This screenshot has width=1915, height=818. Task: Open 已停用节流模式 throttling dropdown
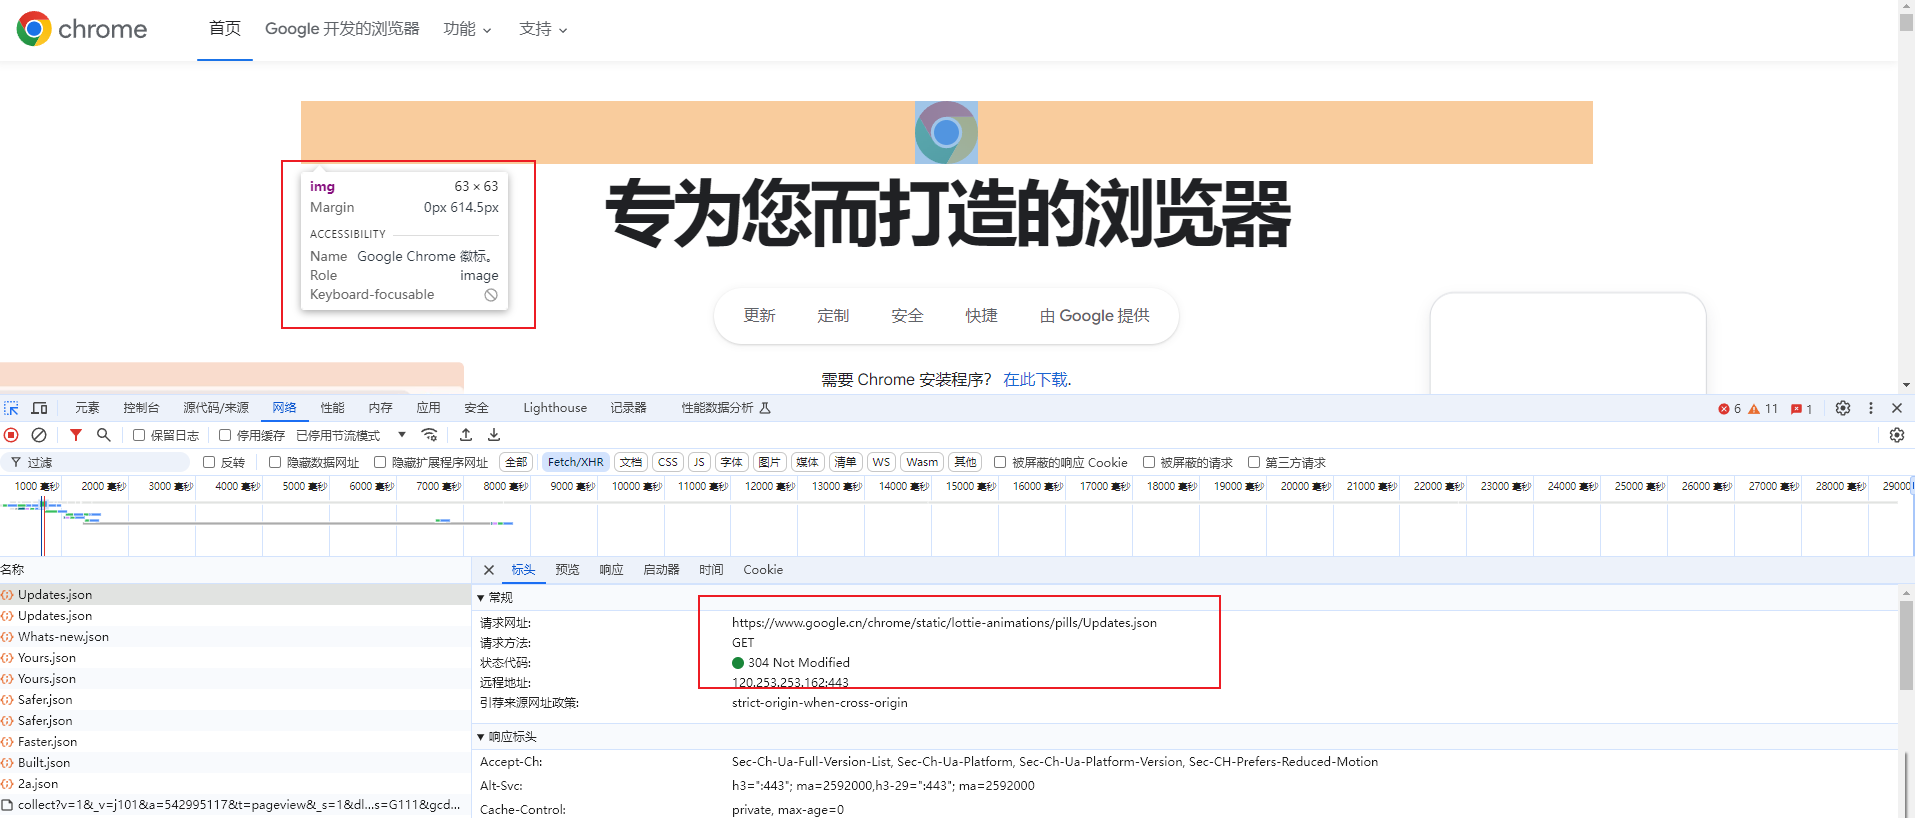coord(351,435)
